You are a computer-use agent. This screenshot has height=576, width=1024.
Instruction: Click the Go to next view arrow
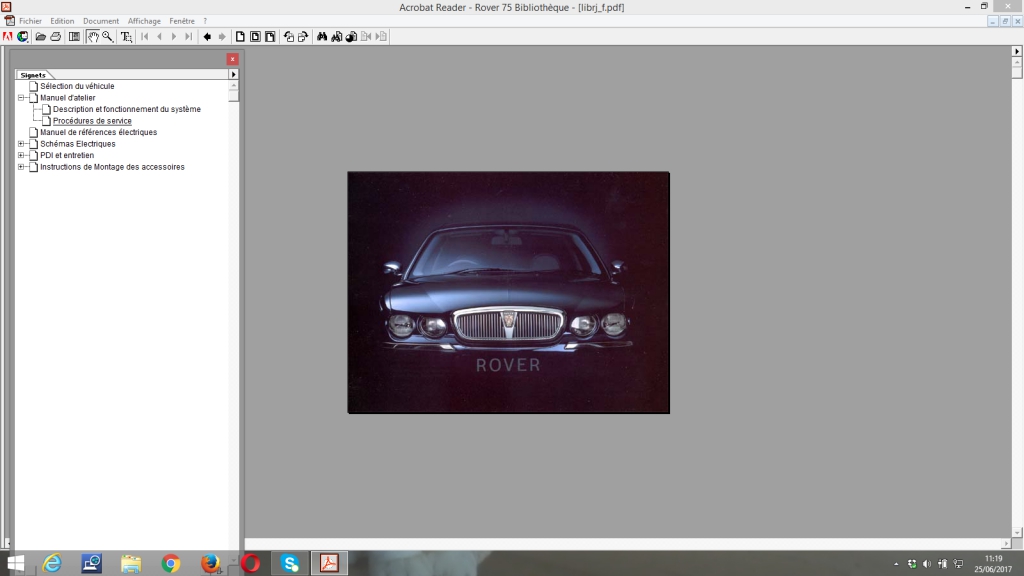click(x=222, y=37)
